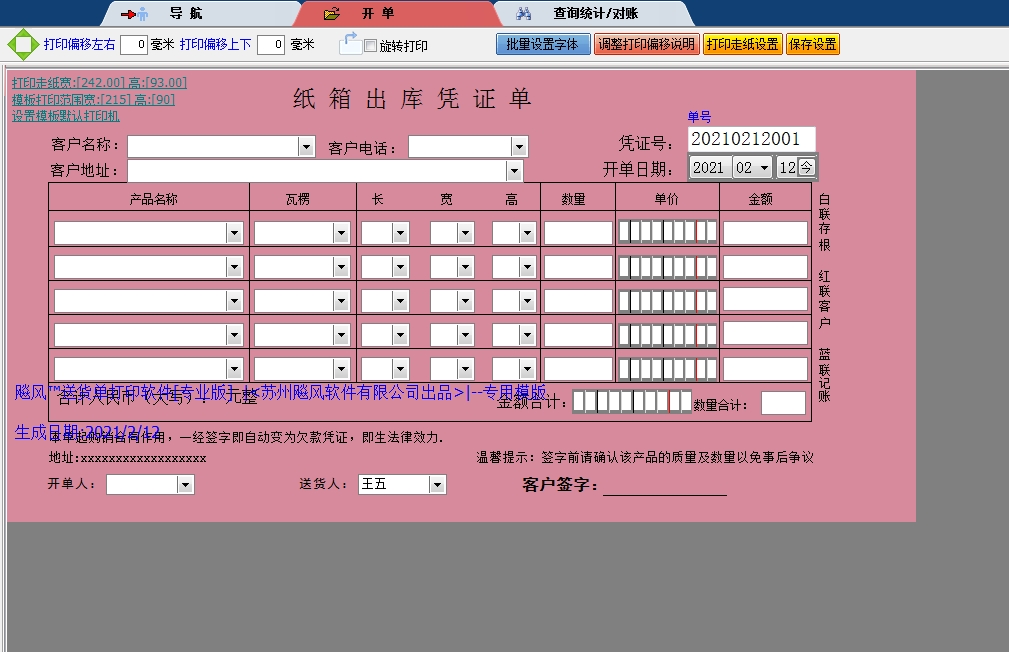The height and width of the screenshot is (652, 1009).
Task: Click the 今 today button beside date
Action: pos(806,167)
